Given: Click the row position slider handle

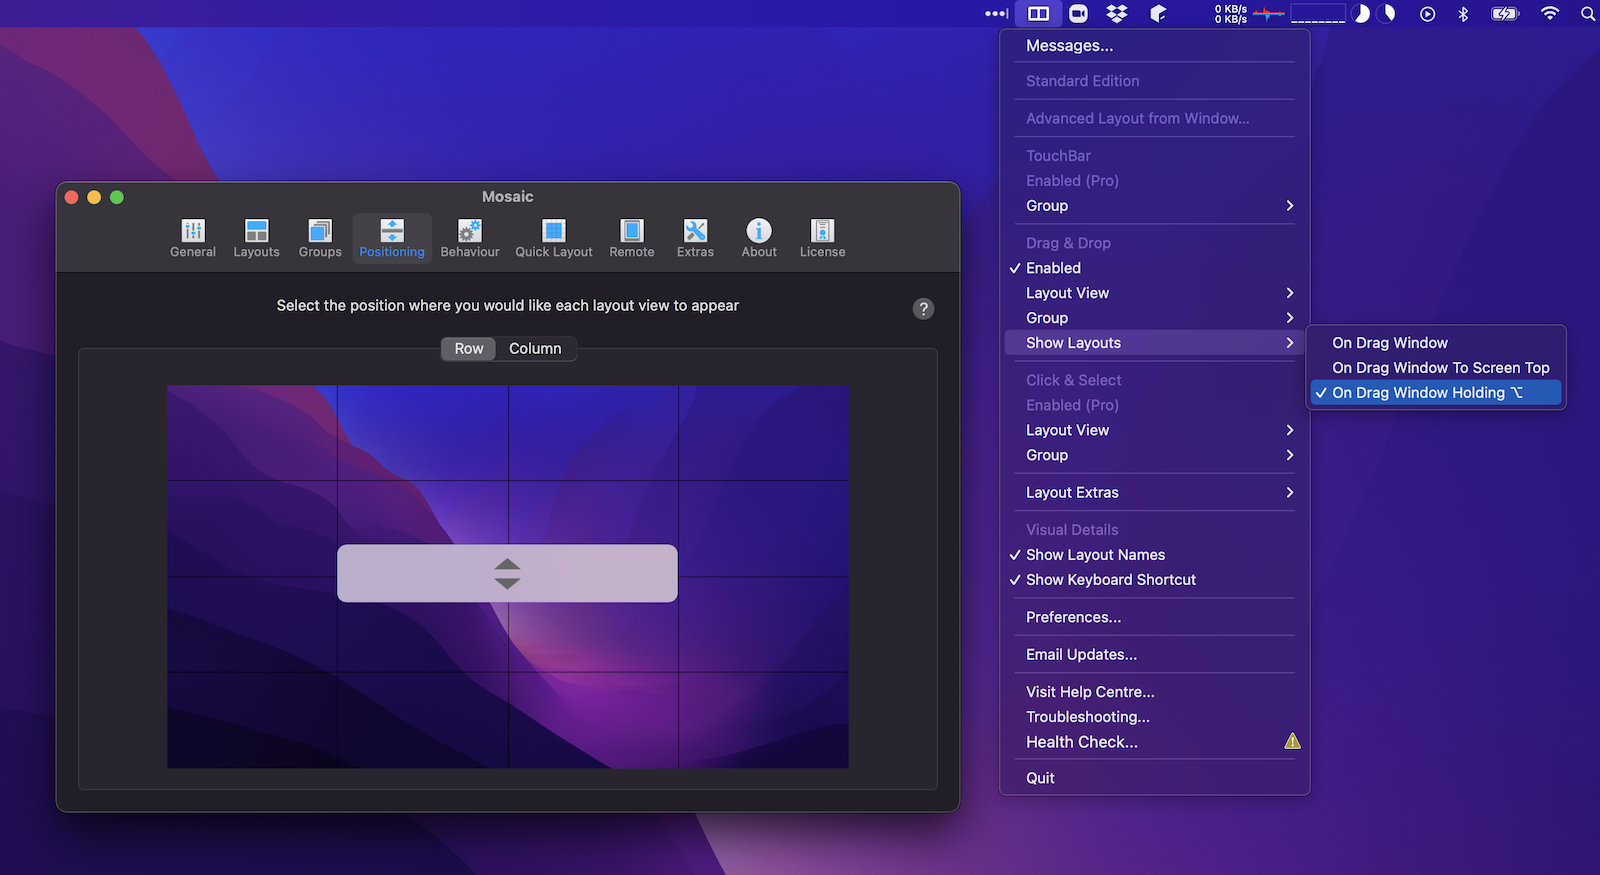Looking at the screenshot, I should coord(507,573).
